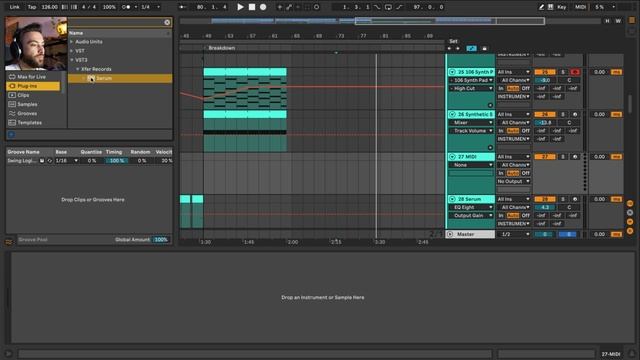
Task: Stop playback with the Stop button
Action: [x=252, y=7]
